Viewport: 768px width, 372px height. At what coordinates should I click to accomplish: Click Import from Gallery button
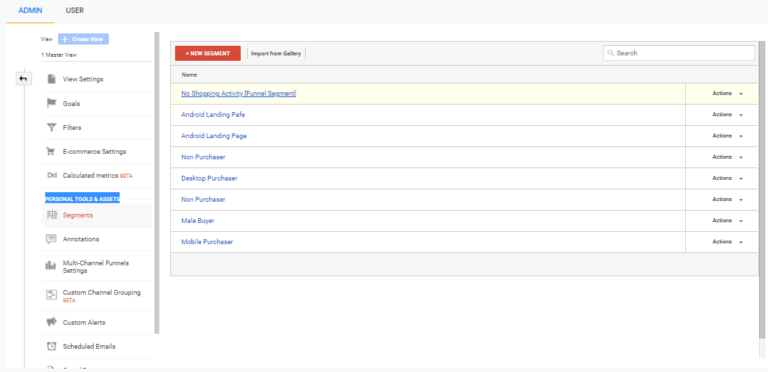pos(276,53)
